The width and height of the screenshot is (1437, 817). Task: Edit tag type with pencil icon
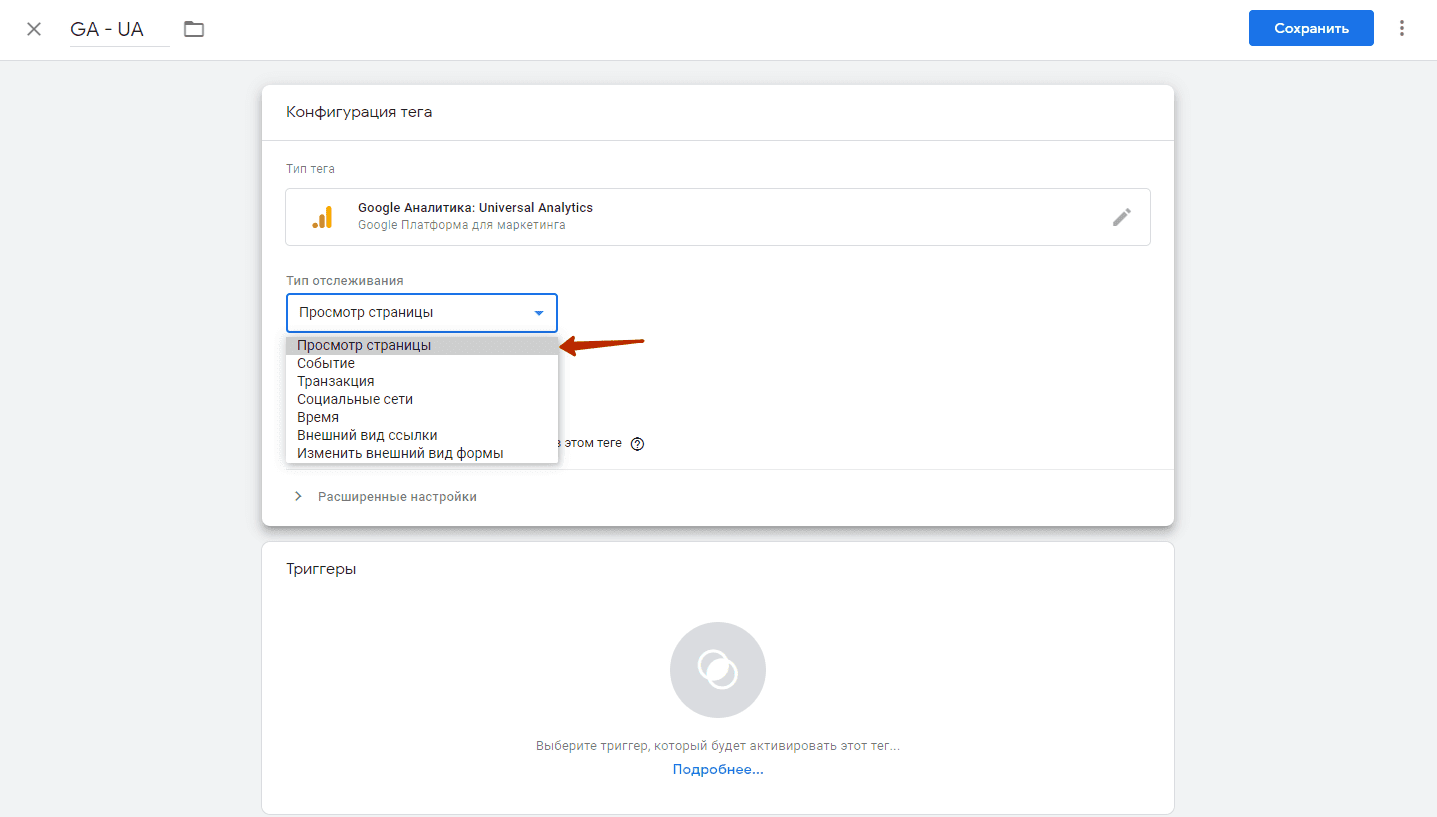1122,217
